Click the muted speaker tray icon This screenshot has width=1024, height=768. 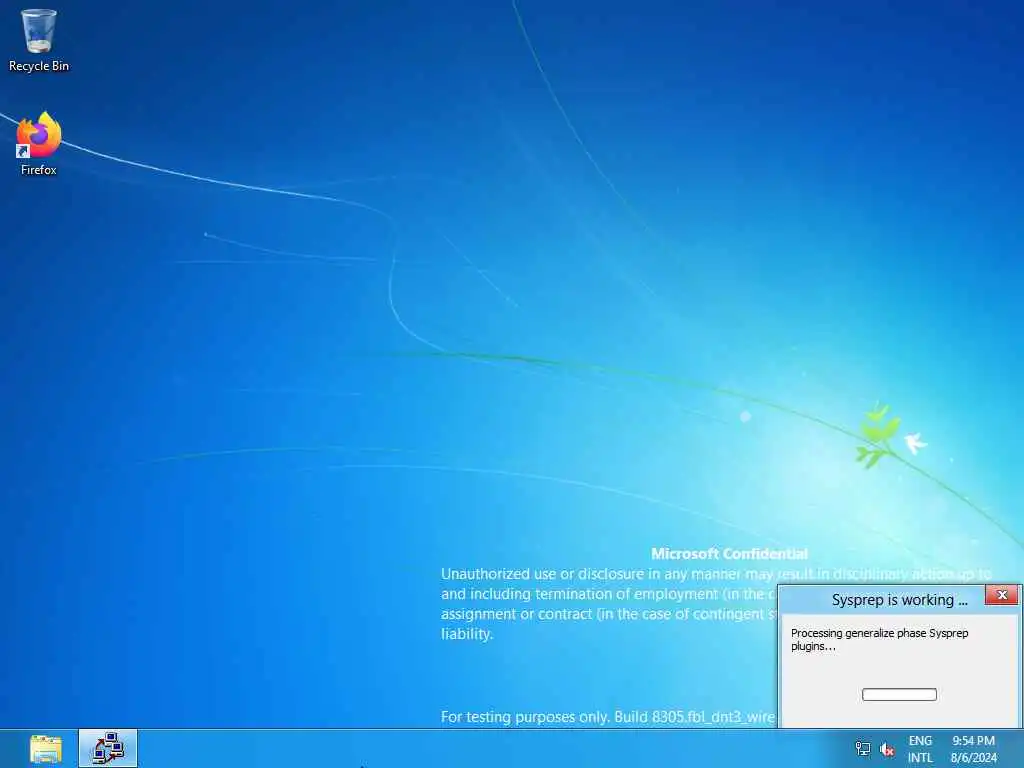point(887,749)
